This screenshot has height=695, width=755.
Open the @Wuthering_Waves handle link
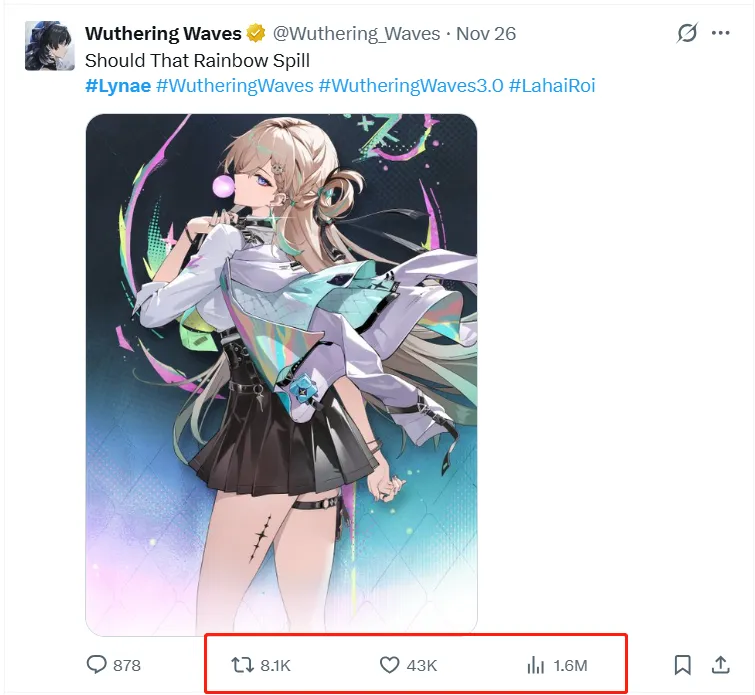click(x=355, y=34)
